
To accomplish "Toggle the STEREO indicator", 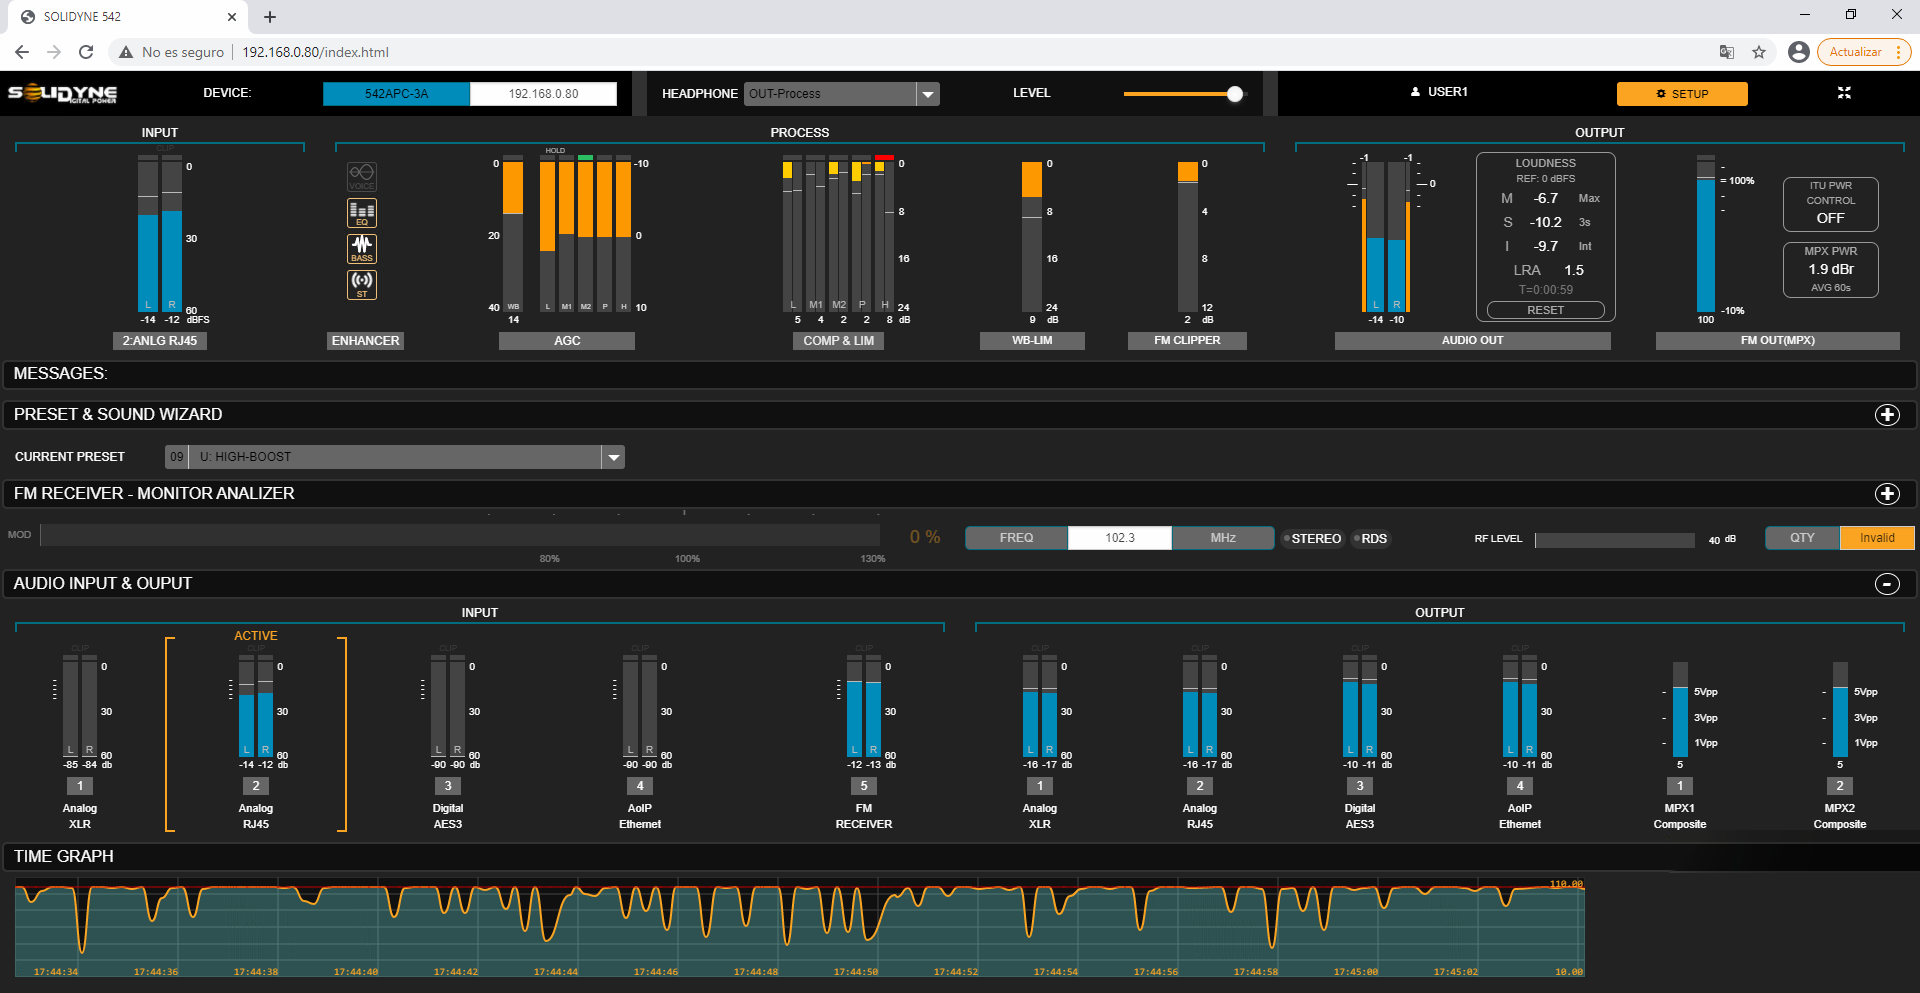I will tap(1312, 539).
